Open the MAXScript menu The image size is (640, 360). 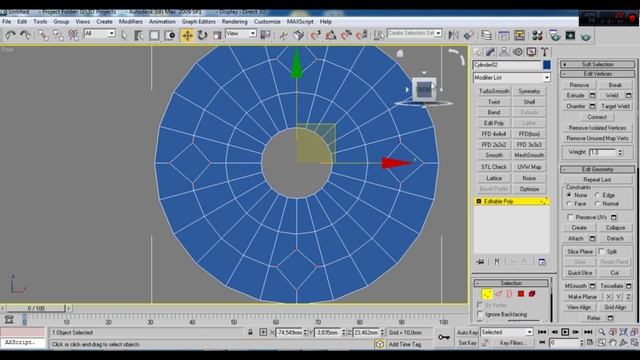[x=300, y=22]
